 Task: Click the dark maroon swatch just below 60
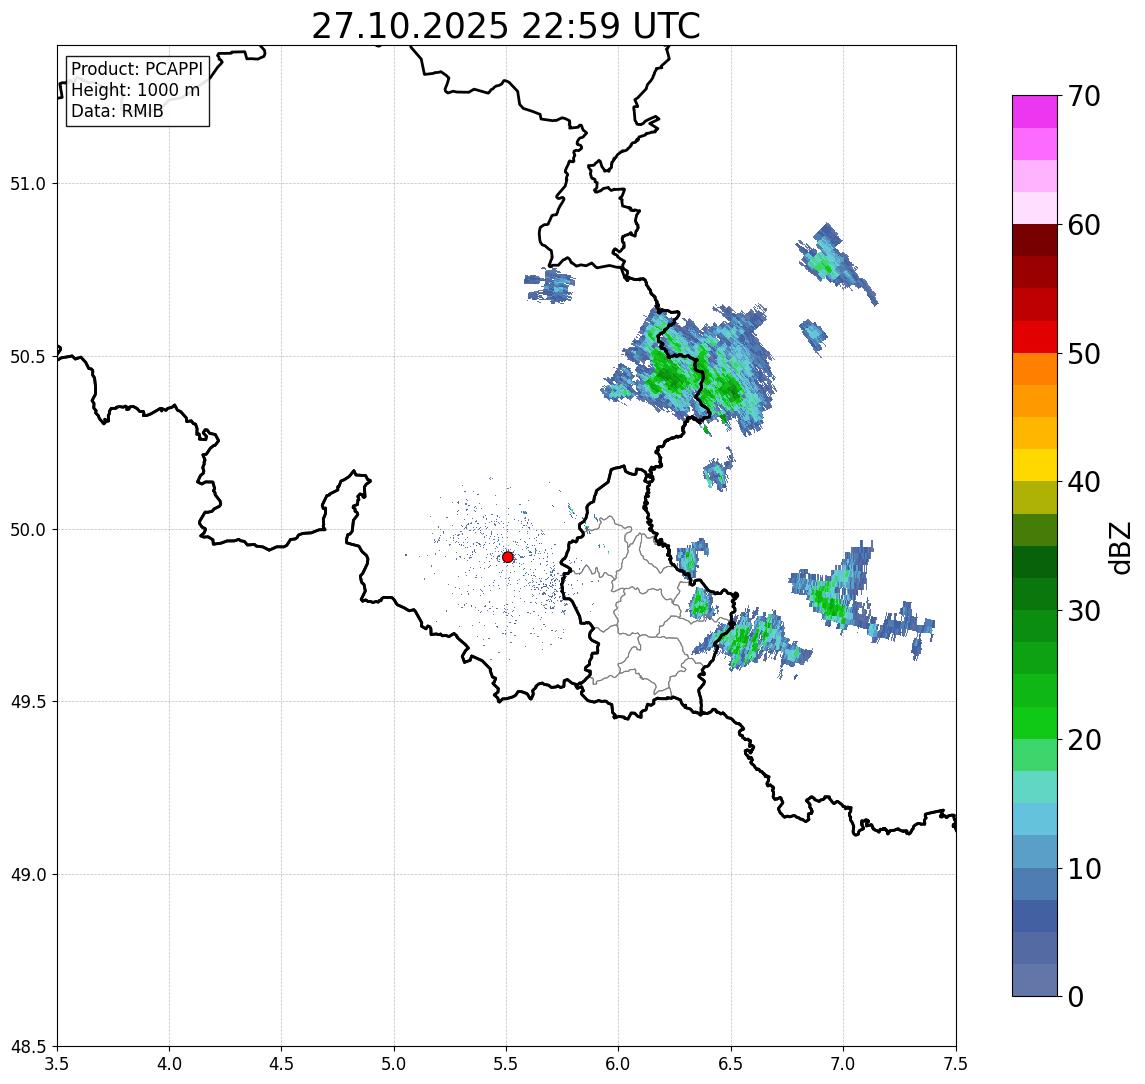click(1035, 240)
